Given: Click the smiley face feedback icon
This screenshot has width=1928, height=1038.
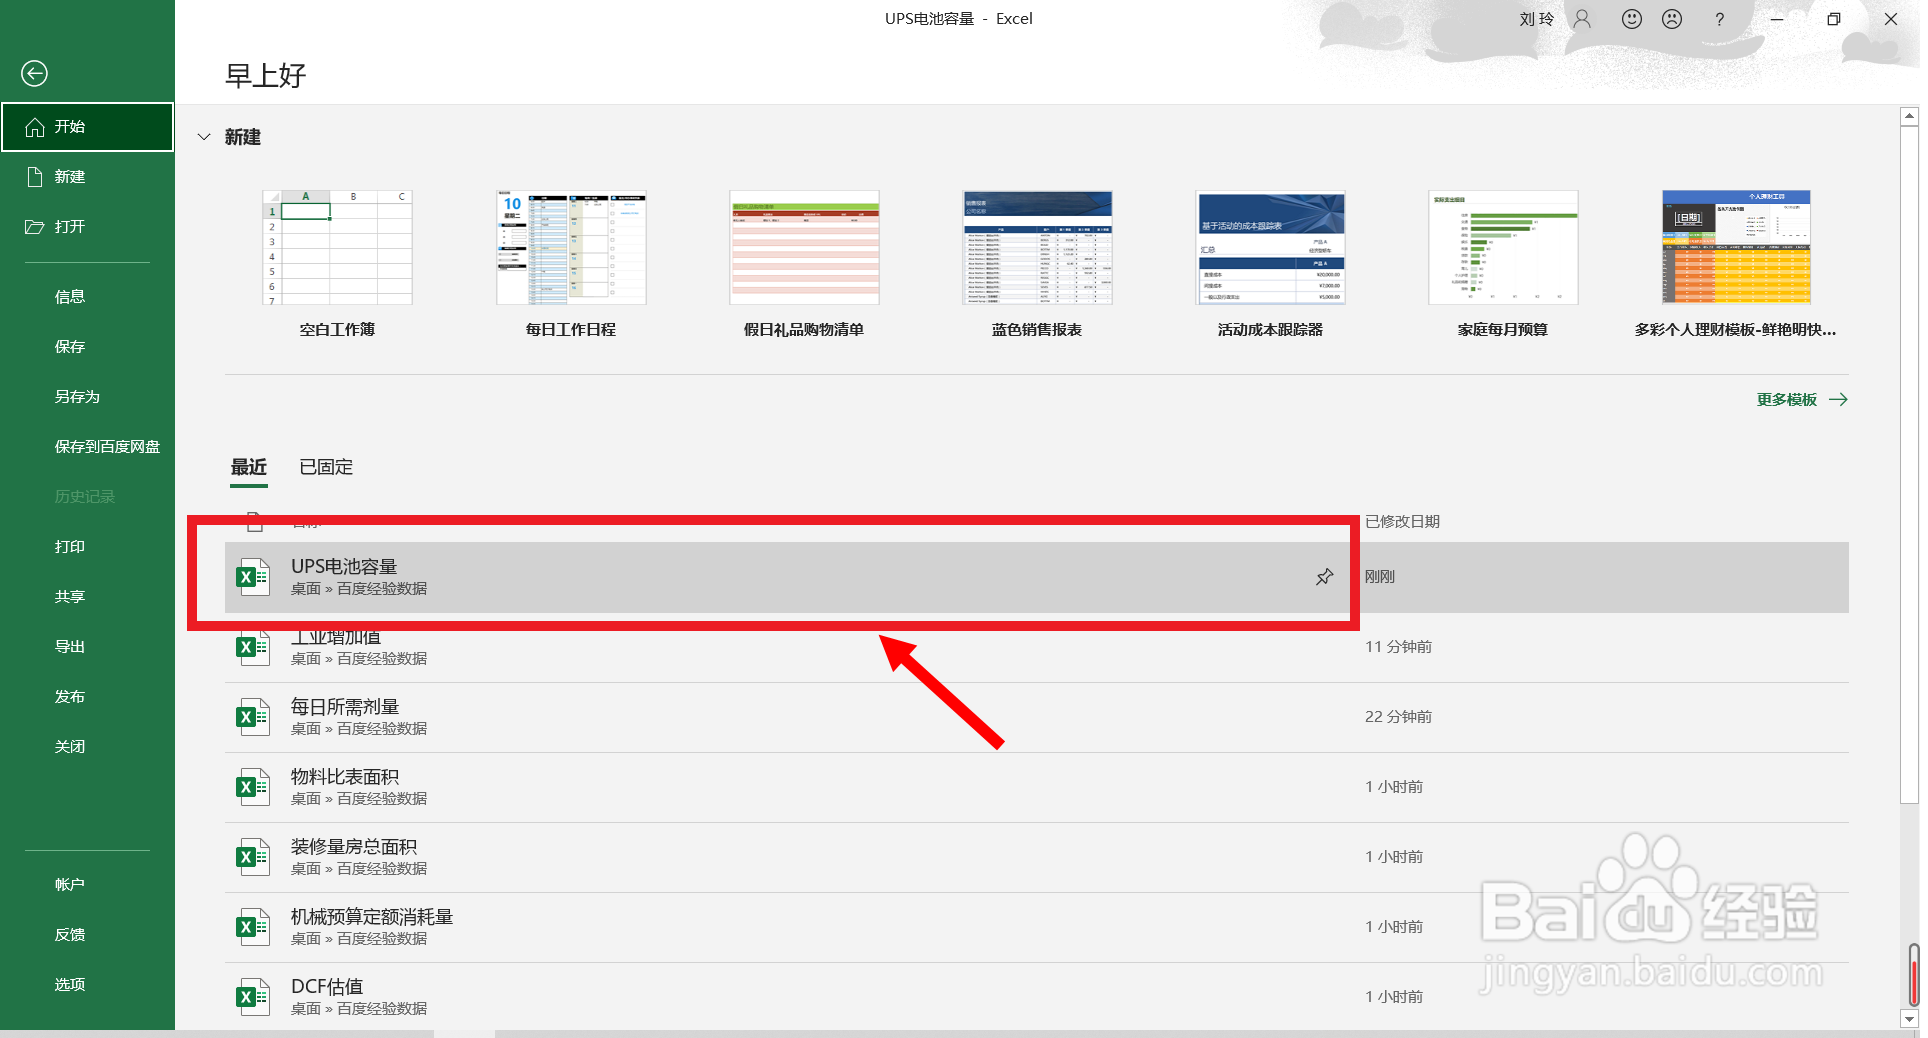Looking at the screenshot, I should pos(1632,19).
